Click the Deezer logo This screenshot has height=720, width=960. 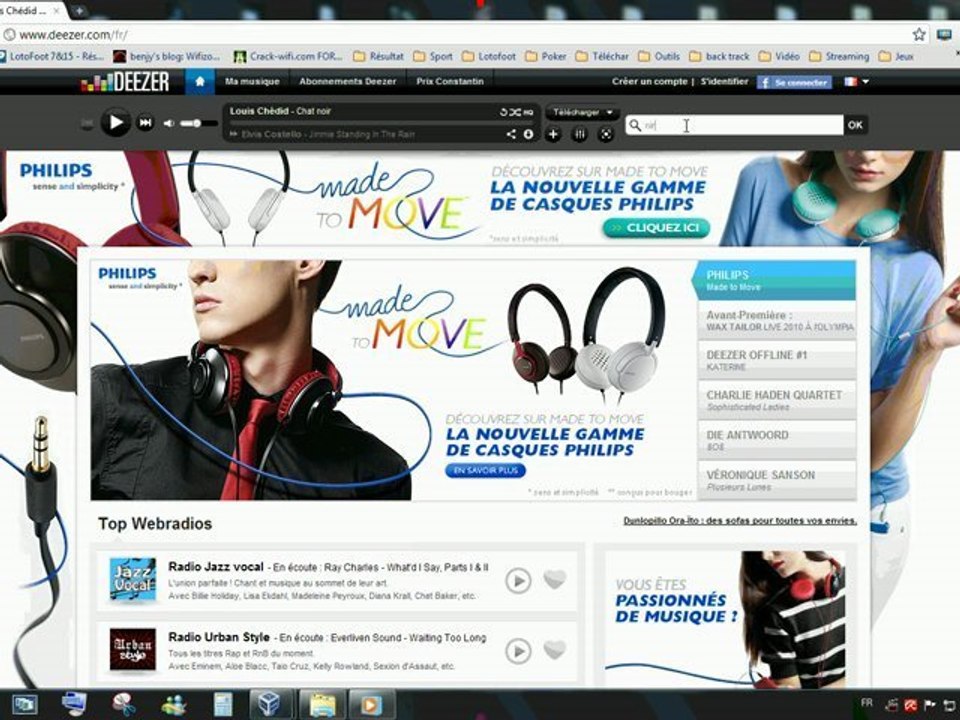click(x=125, y=81)
